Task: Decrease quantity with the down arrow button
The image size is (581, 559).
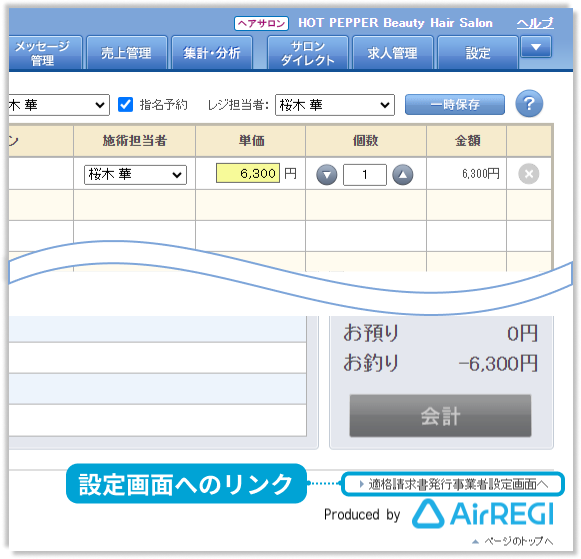Action: pos(326,174)
